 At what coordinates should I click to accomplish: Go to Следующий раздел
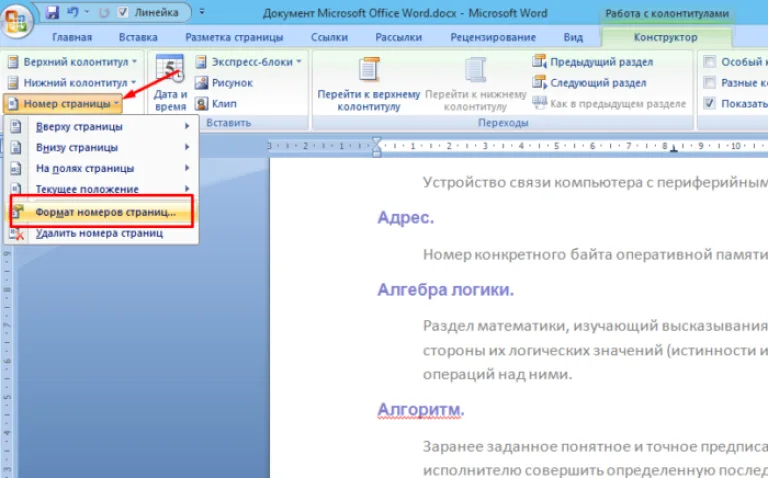click(598, 83)
